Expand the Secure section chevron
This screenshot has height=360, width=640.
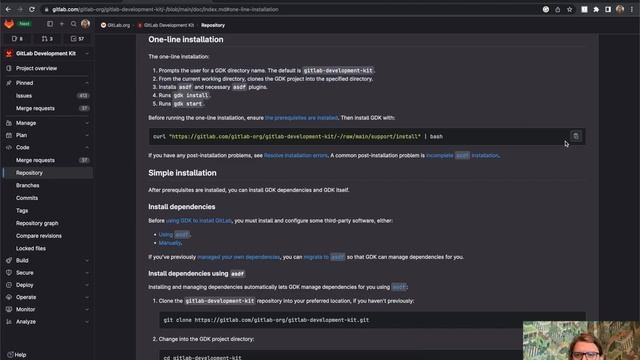point(87,273)
